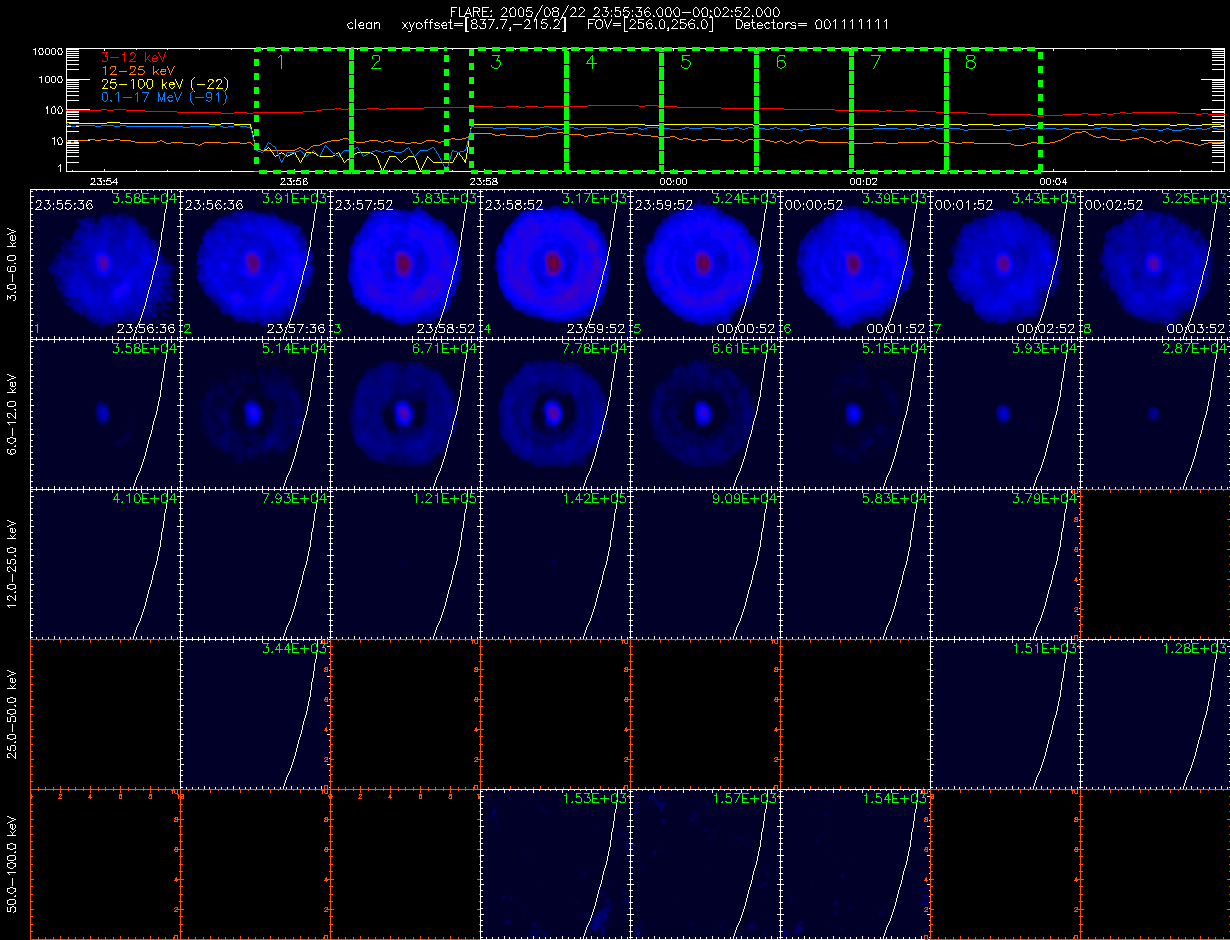
Task: Click the 3.24E+03 peak value
Action: pos(745,198)
